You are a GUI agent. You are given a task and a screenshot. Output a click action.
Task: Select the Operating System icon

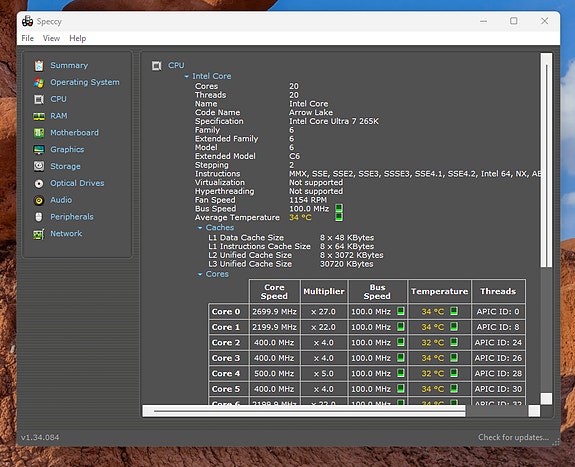[39, 83]
